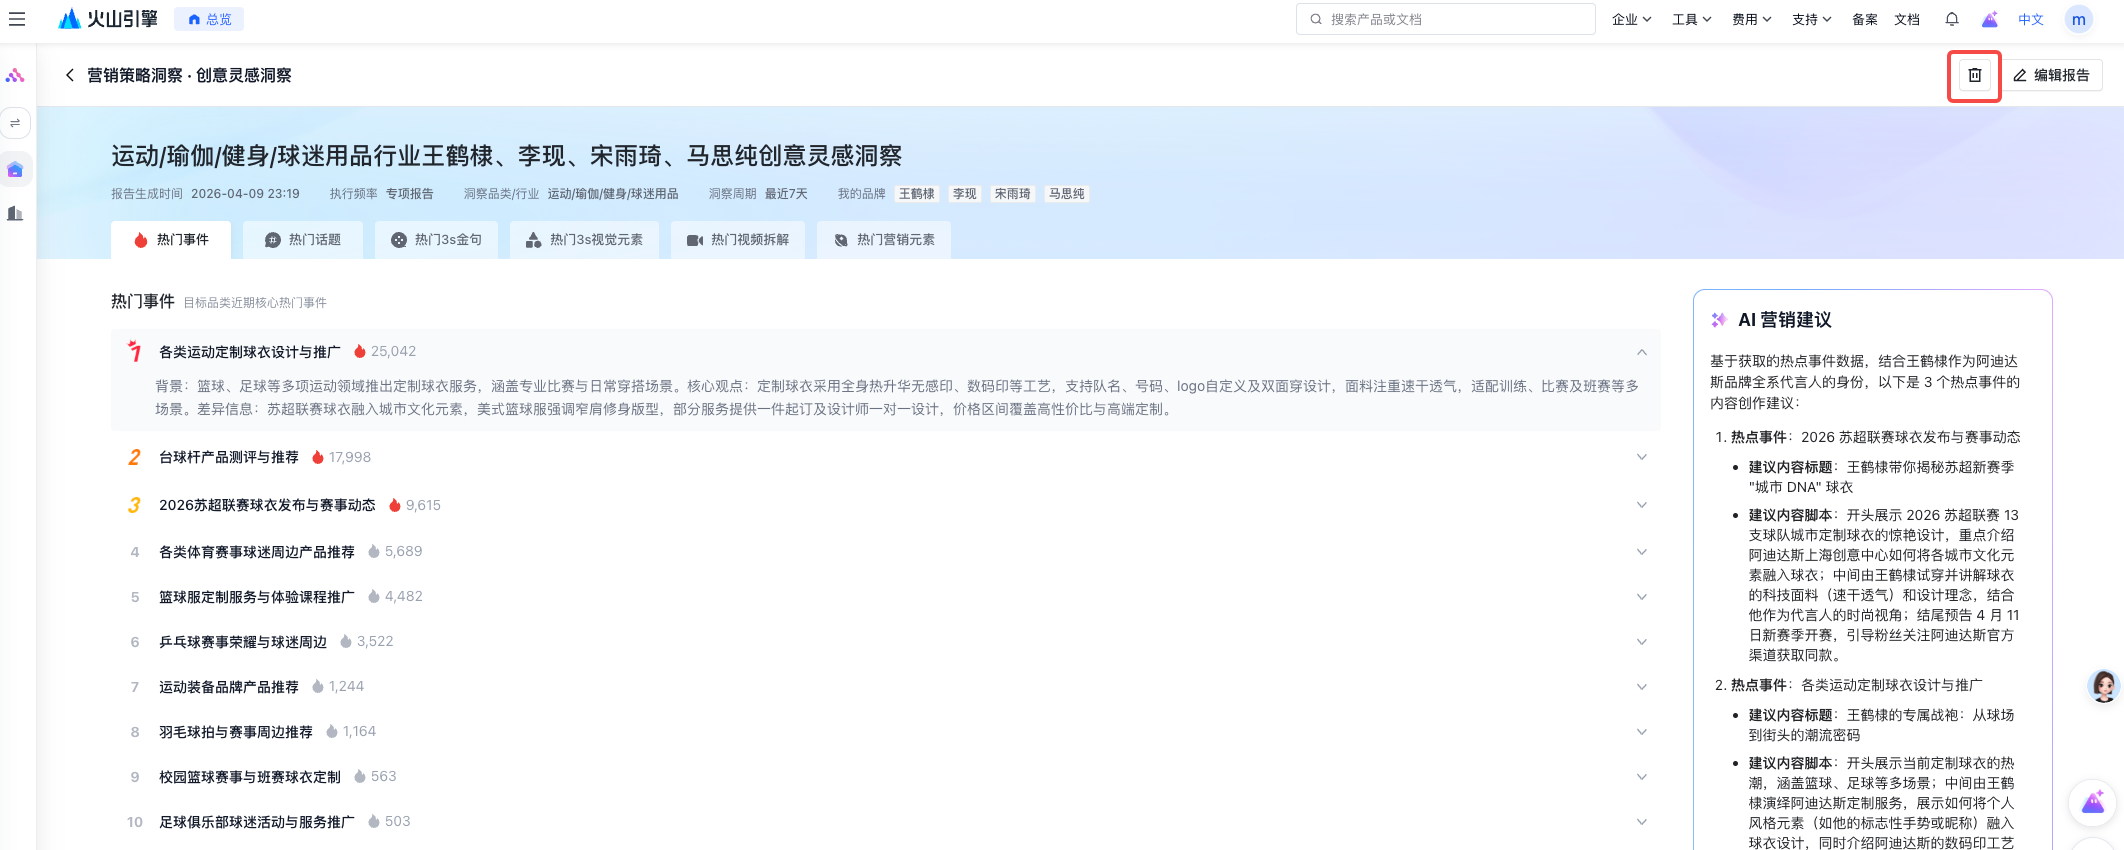The image size is (2124, 850).
Task: Open the customer service avatar widget
Action: click(2104, 686)
